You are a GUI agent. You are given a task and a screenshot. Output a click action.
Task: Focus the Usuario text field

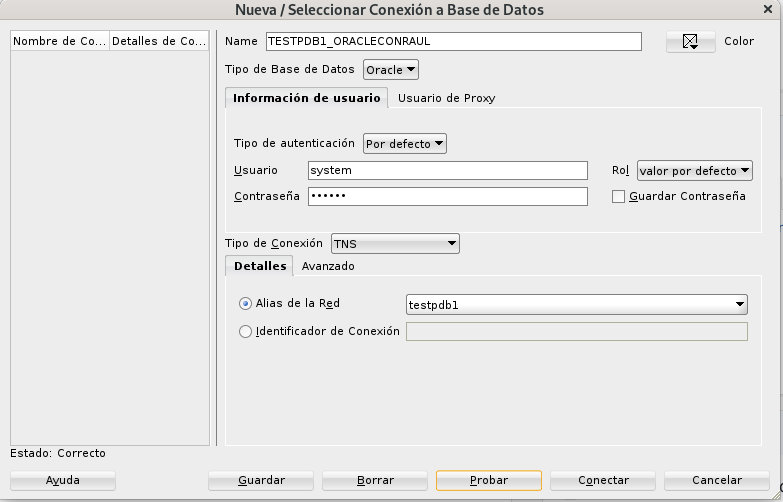[447, 171]
